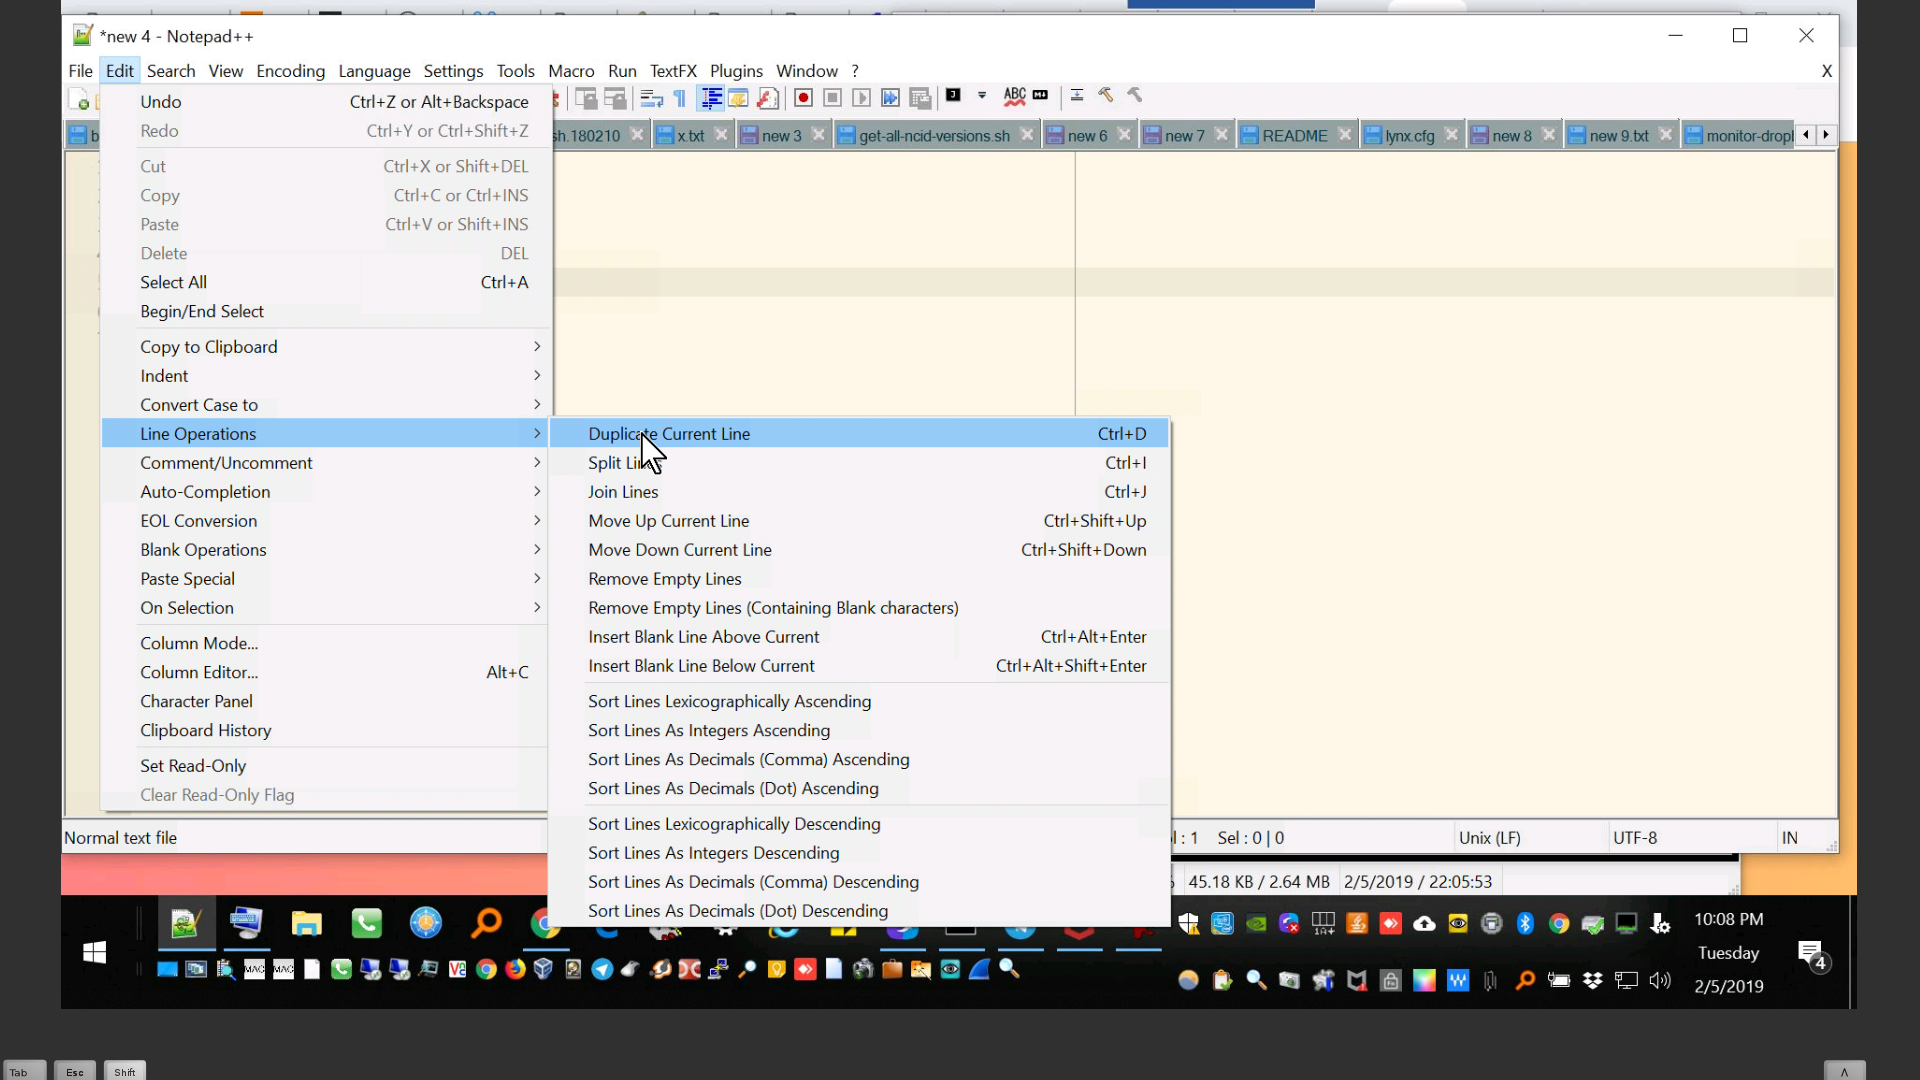1920x1080 pixels.
Task: Select Join Lines from the submenu
Action: click(623, 491)
